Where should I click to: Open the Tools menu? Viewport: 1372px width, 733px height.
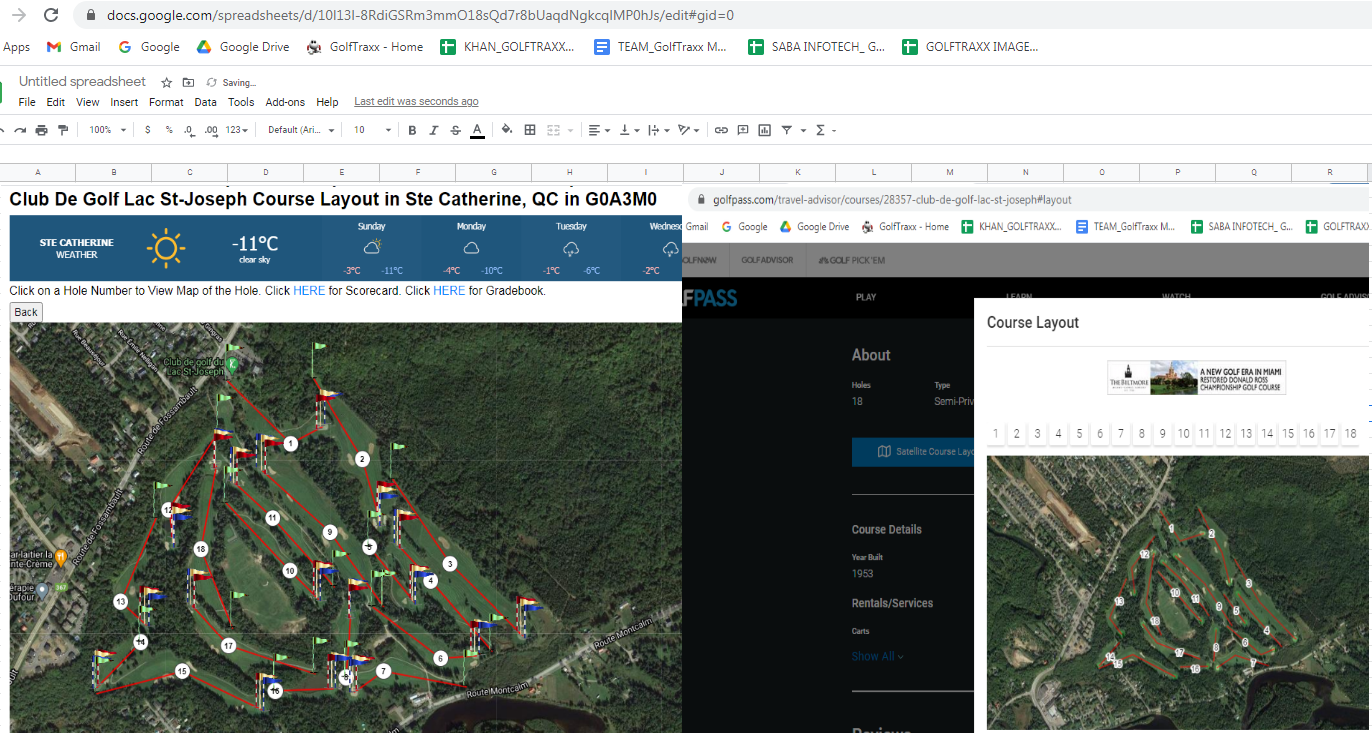(241, 102)
